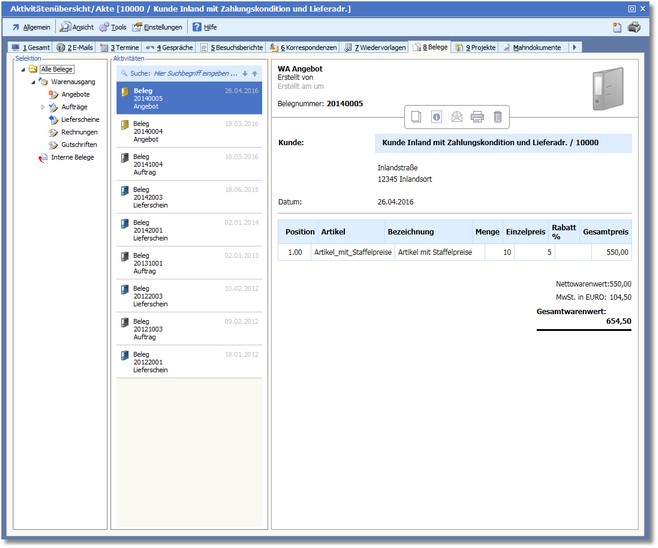Collapse the Alle Belege root node

point(21,69)
